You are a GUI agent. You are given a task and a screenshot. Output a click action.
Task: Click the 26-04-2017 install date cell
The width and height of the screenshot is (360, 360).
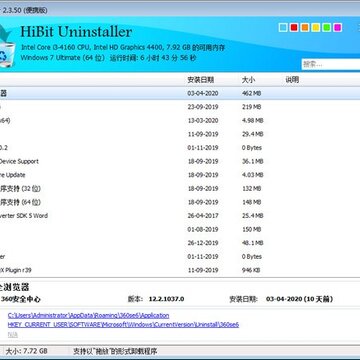203,216
